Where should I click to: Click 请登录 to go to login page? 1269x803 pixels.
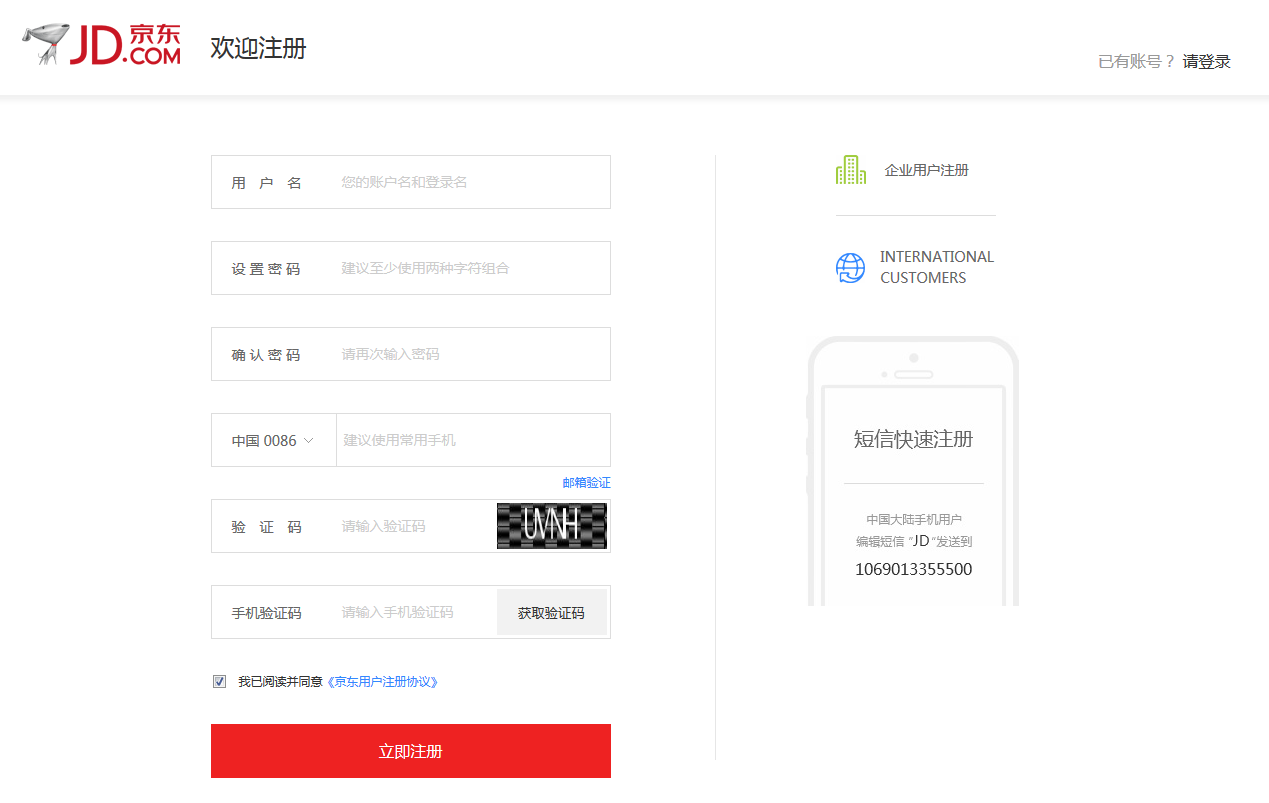point(1206,61)
